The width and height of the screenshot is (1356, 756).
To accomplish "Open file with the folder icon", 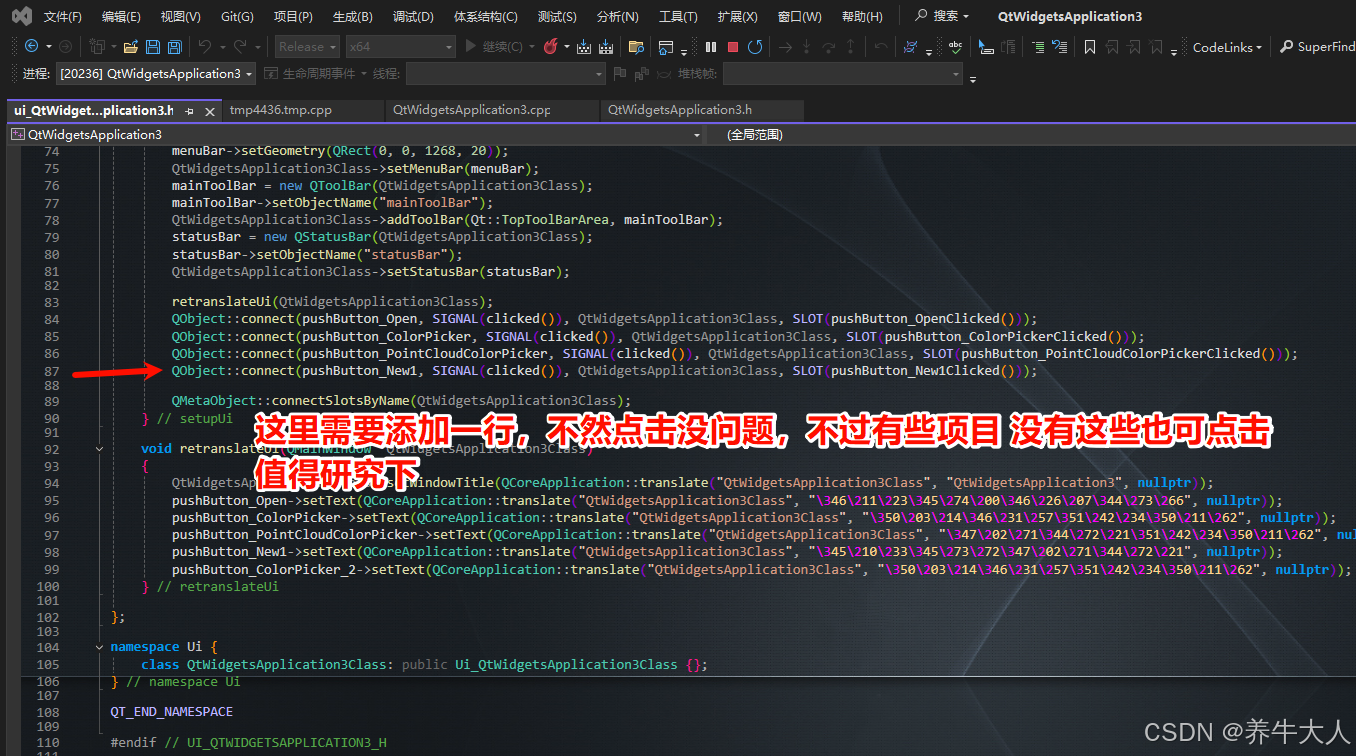I will point(130,46).
